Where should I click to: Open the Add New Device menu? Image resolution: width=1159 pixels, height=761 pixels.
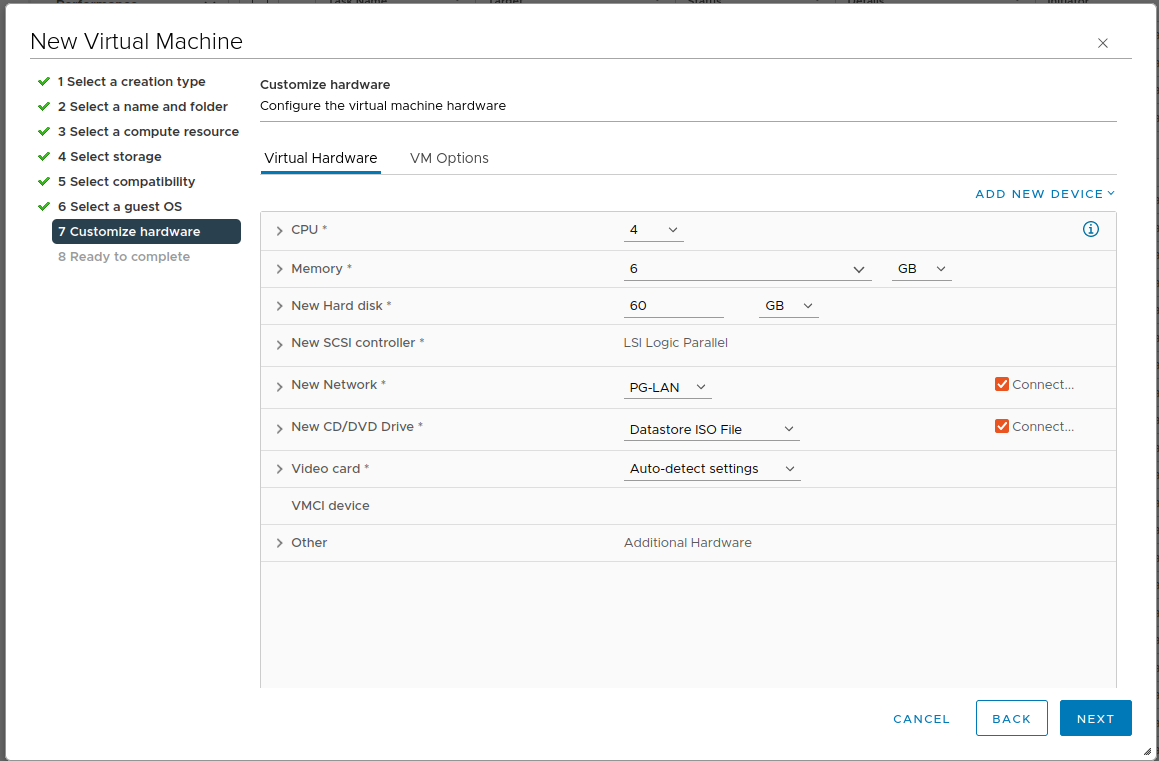[x=1044, y=194]
